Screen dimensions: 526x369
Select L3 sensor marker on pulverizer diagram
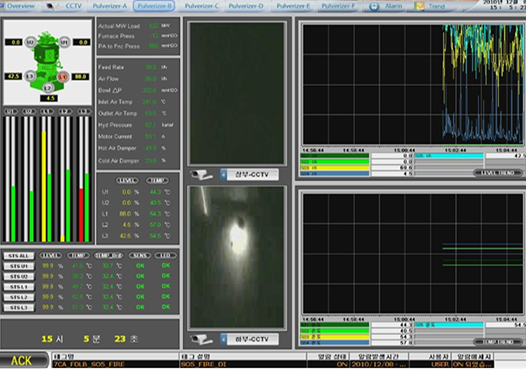[x=30, y=76]
